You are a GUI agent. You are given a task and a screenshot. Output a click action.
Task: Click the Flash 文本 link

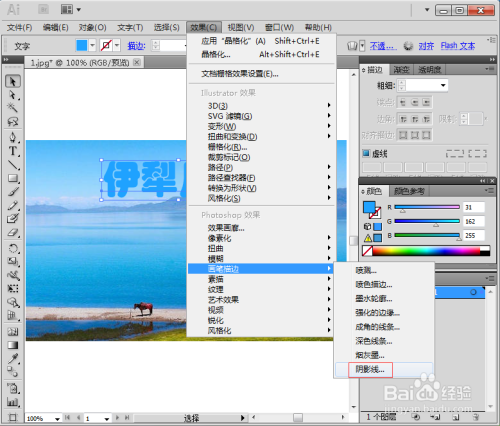tap(458, 46)
